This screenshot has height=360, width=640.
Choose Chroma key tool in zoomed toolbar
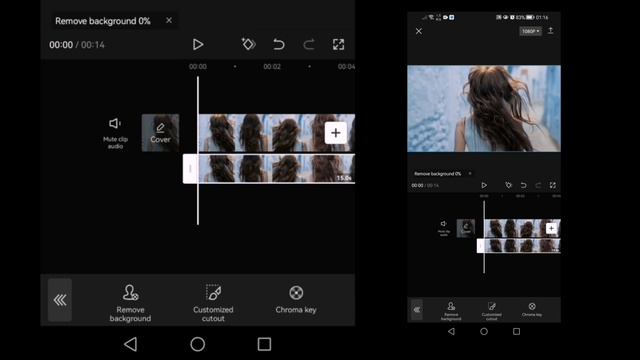pos(296,300)
